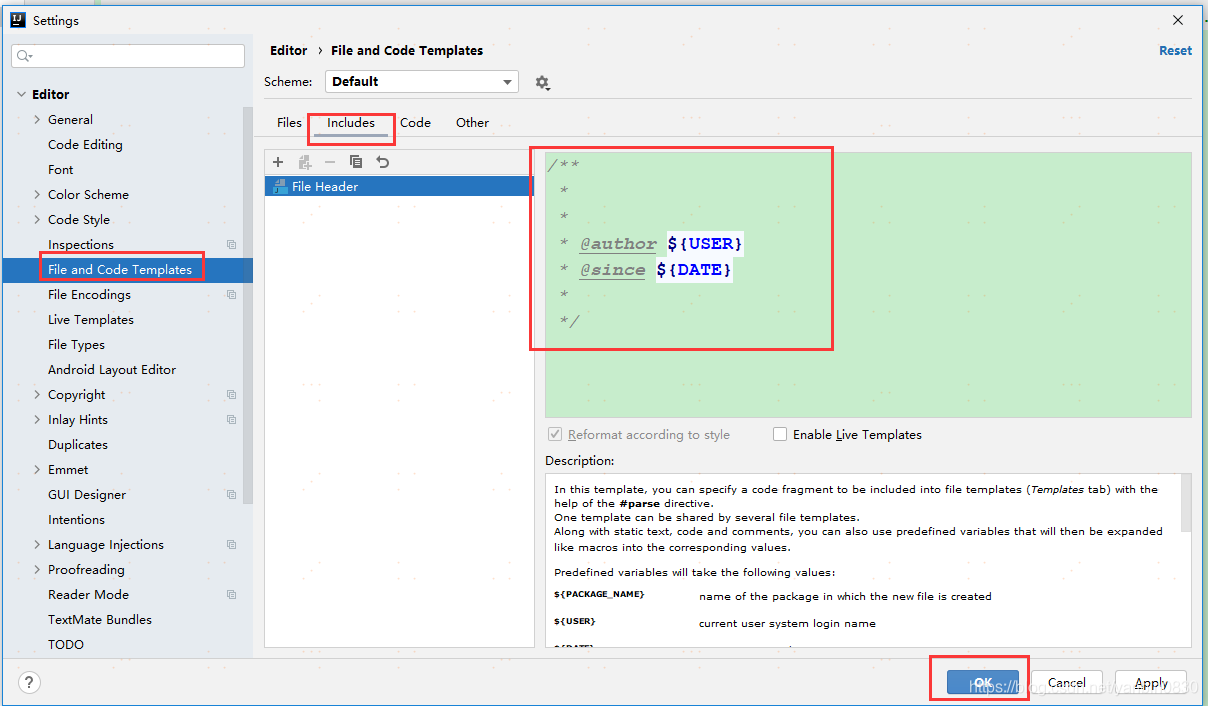Duplicate the File Header template via copy icon
This screenshot has height=706, width=1208.
[x=356, y=161]
